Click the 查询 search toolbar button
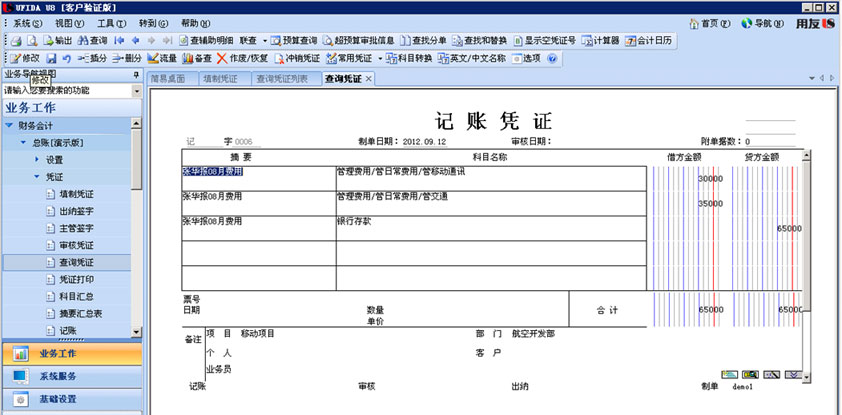This screenshot has height=415, width=842. click(x=92, y=41)
